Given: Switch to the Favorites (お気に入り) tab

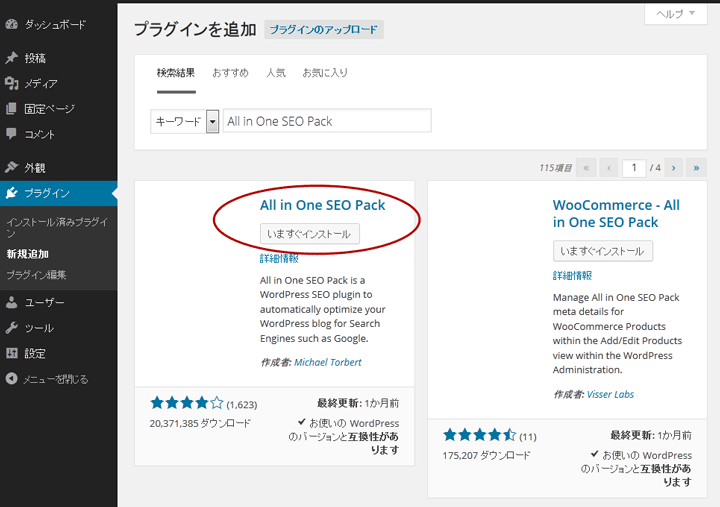Looking at the screenshot, I should tap(325, 73).
